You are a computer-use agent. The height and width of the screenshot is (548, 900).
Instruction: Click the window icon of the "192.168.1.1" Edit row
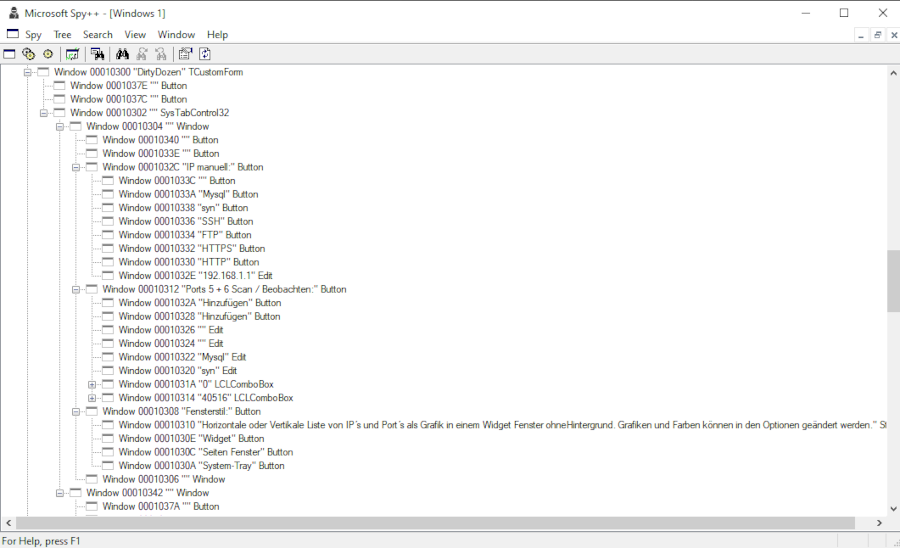(108, 275)
